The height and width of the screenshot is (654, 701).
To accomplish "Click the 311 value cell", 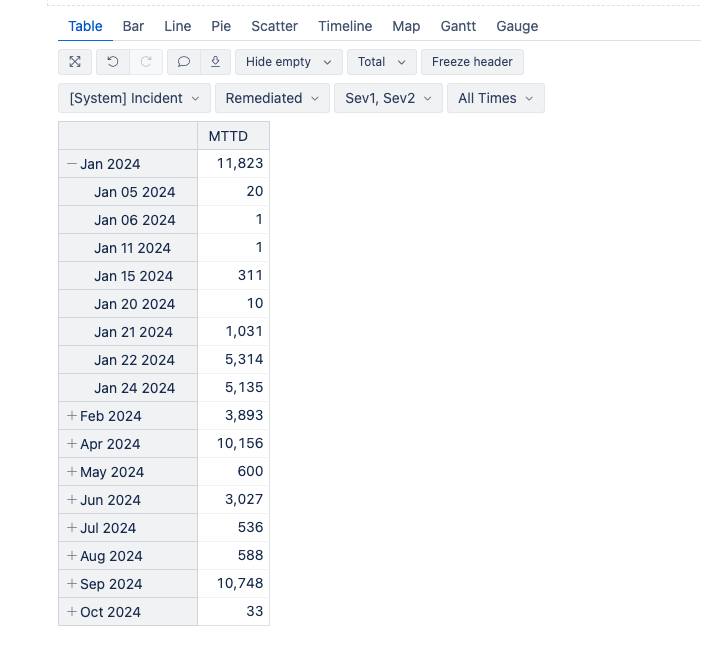I will [x=233, y=275].
